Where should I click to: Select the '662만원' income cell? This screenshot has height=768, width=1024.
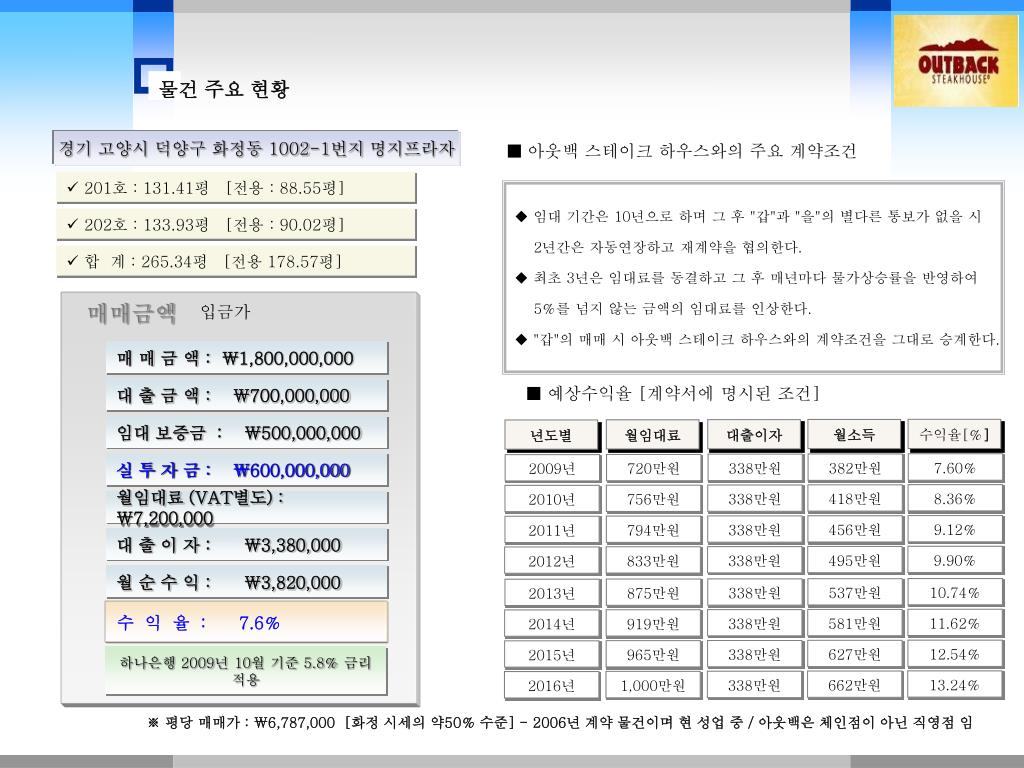tap(854, 685)
